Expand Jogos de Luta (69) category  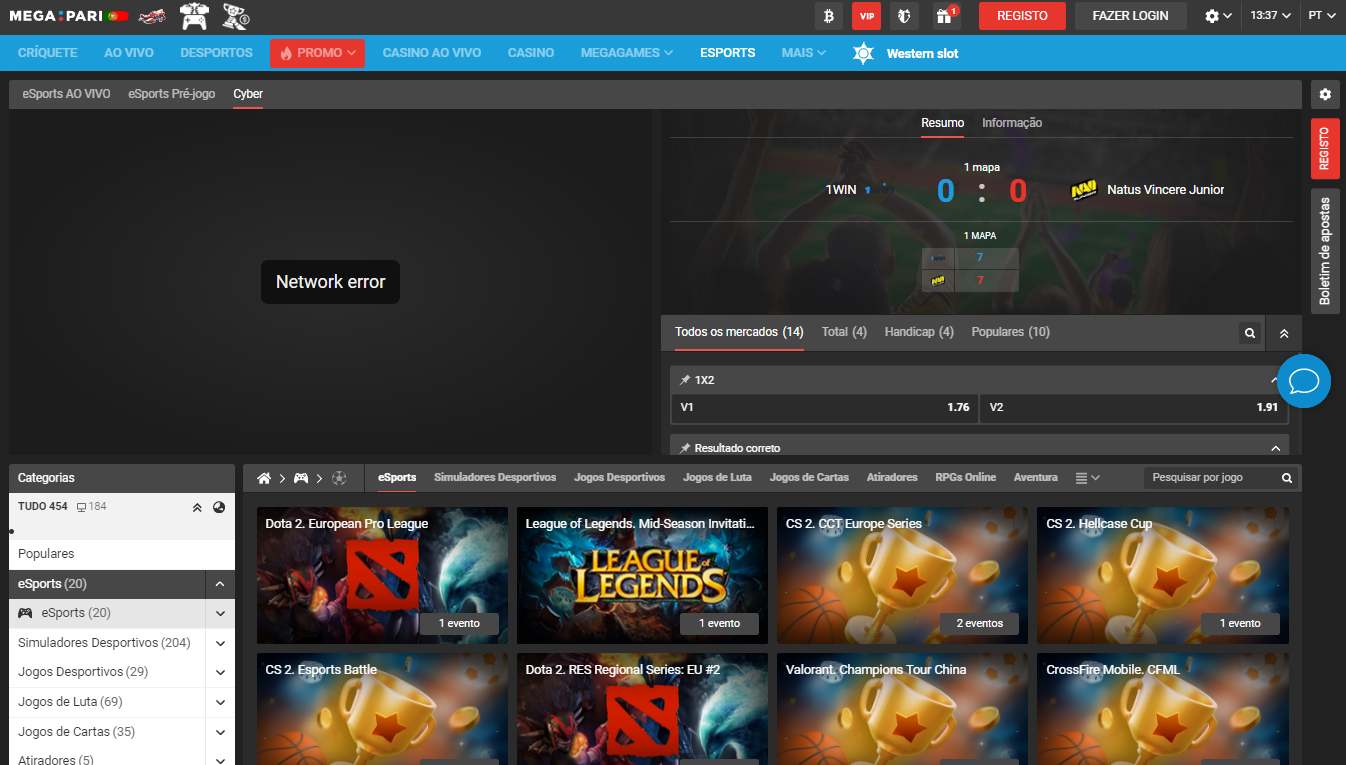coord(220,702)
